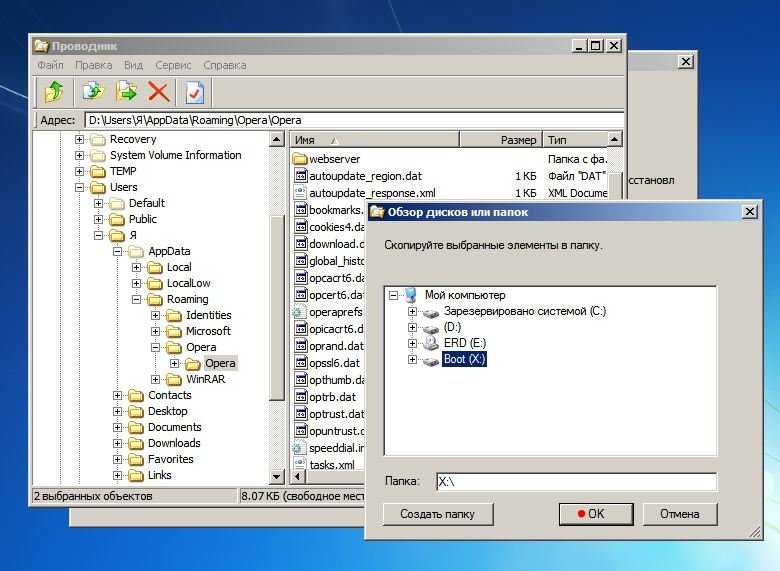
Task: Click the (D:) drive icon in dialog
Action: point(431,328)
